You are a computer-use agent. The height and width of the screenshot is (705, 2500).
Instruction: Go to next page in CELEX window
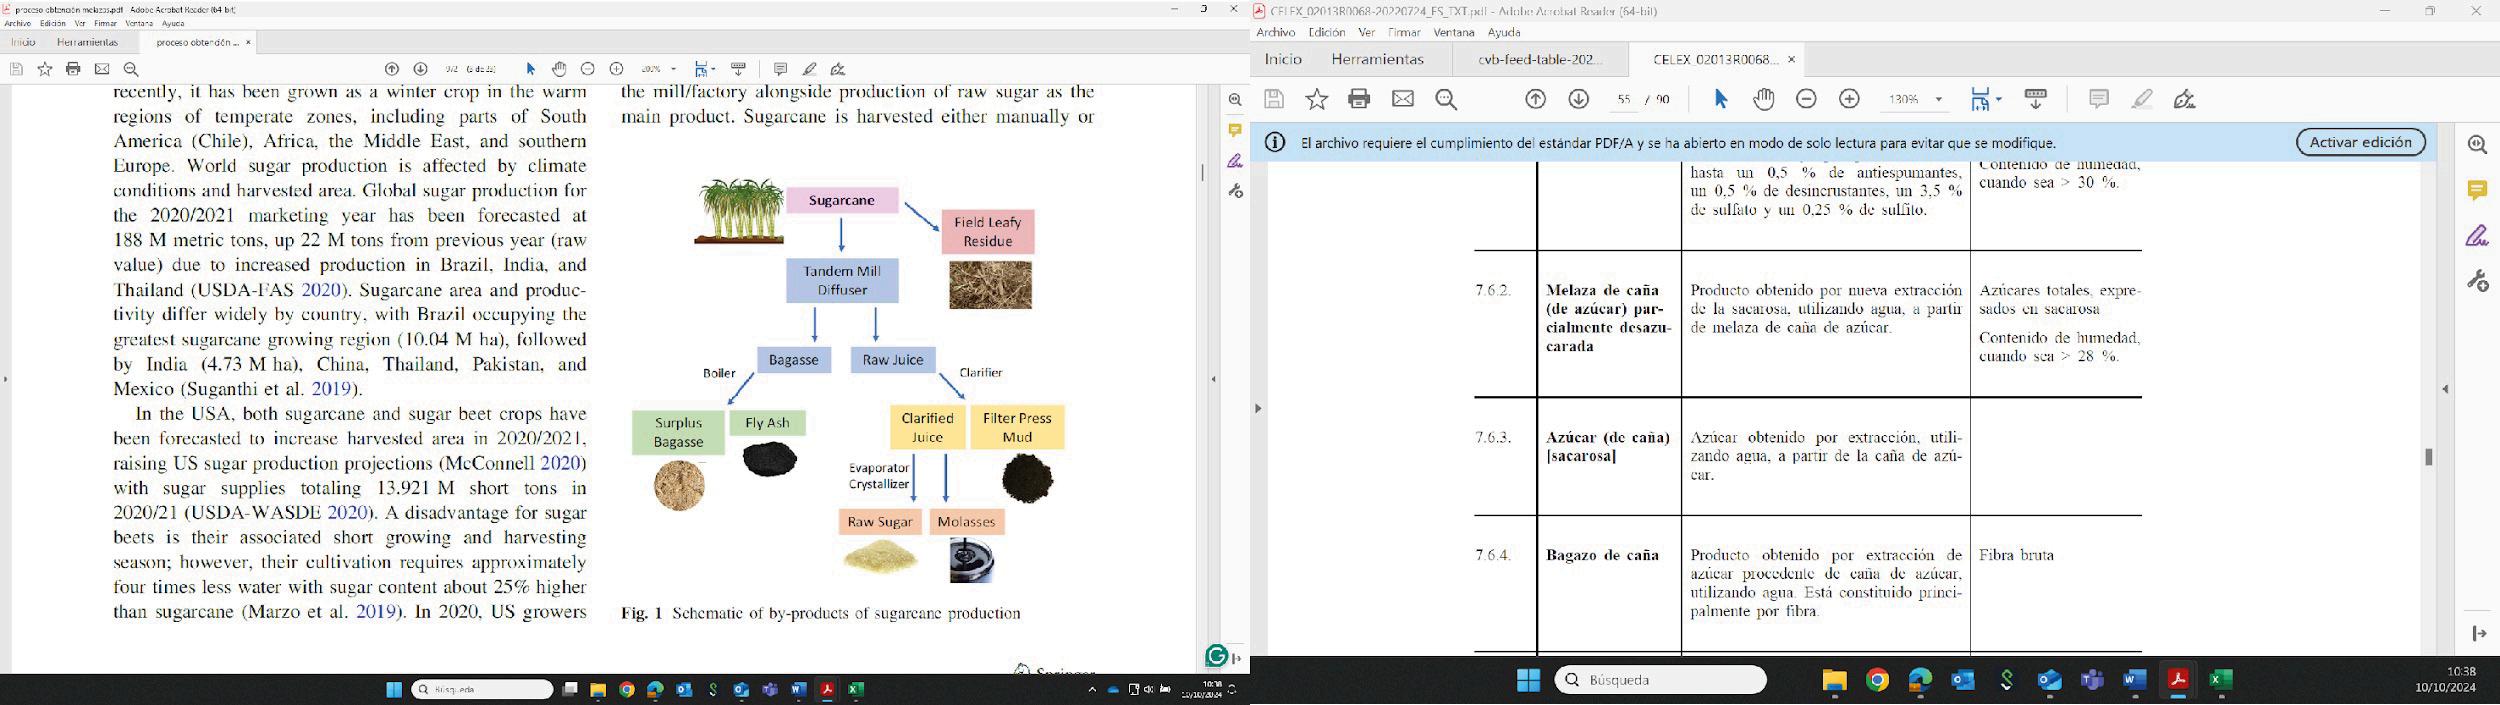(1579, 99)
